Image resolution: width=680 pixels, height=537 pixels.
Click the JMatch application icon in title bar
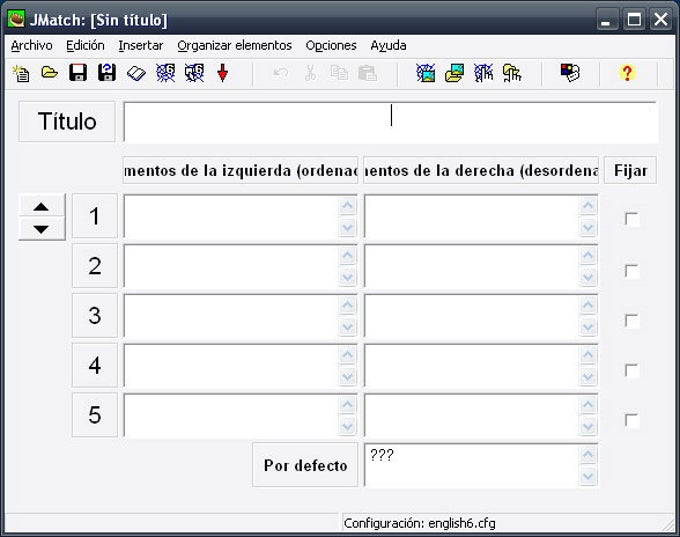point(16,20)
